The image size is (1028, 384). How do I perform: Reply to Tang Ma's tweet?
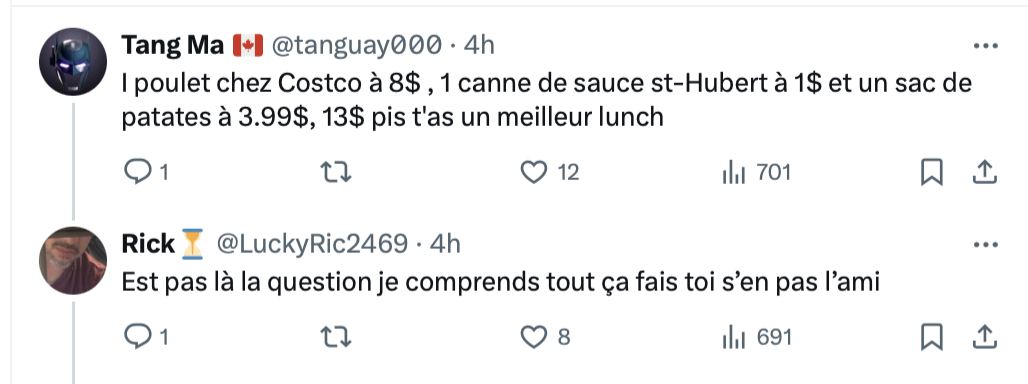point(146,172)
